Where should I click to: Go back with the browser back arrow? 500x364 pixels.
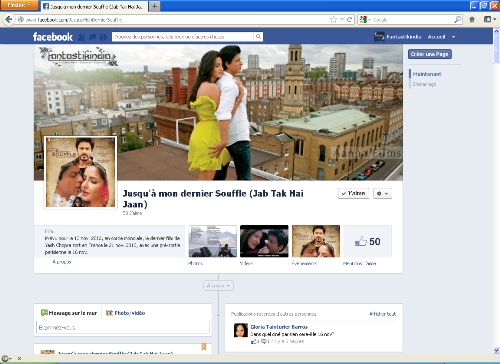click(x=9, y=20)
